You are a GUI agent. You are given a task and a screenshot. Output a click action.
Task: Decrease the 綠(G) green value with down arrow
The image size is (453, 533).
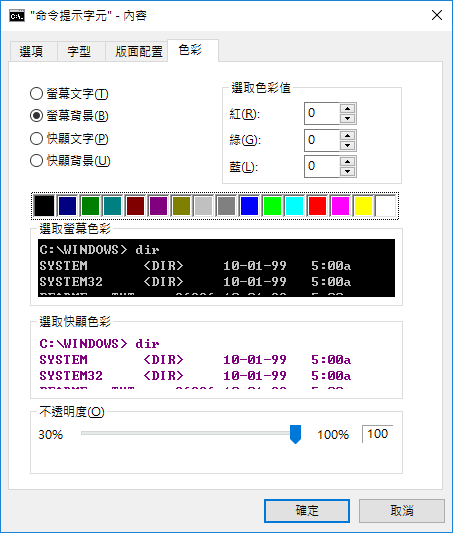pos(347,145)
